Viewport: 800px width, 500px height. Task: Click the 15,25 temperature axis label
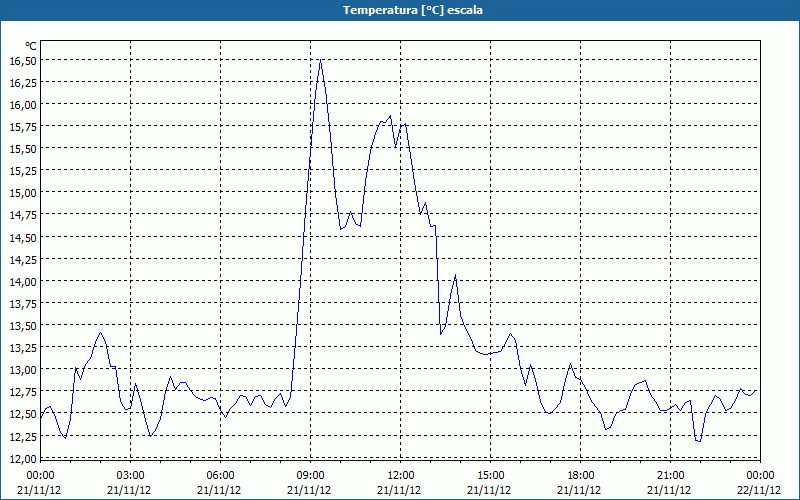coord(23,170)
